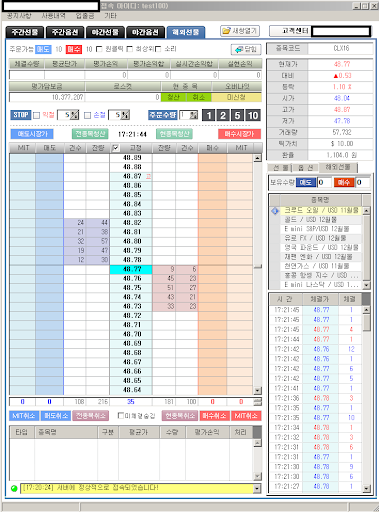Open the 공지사항 menu

pos(19,16)
